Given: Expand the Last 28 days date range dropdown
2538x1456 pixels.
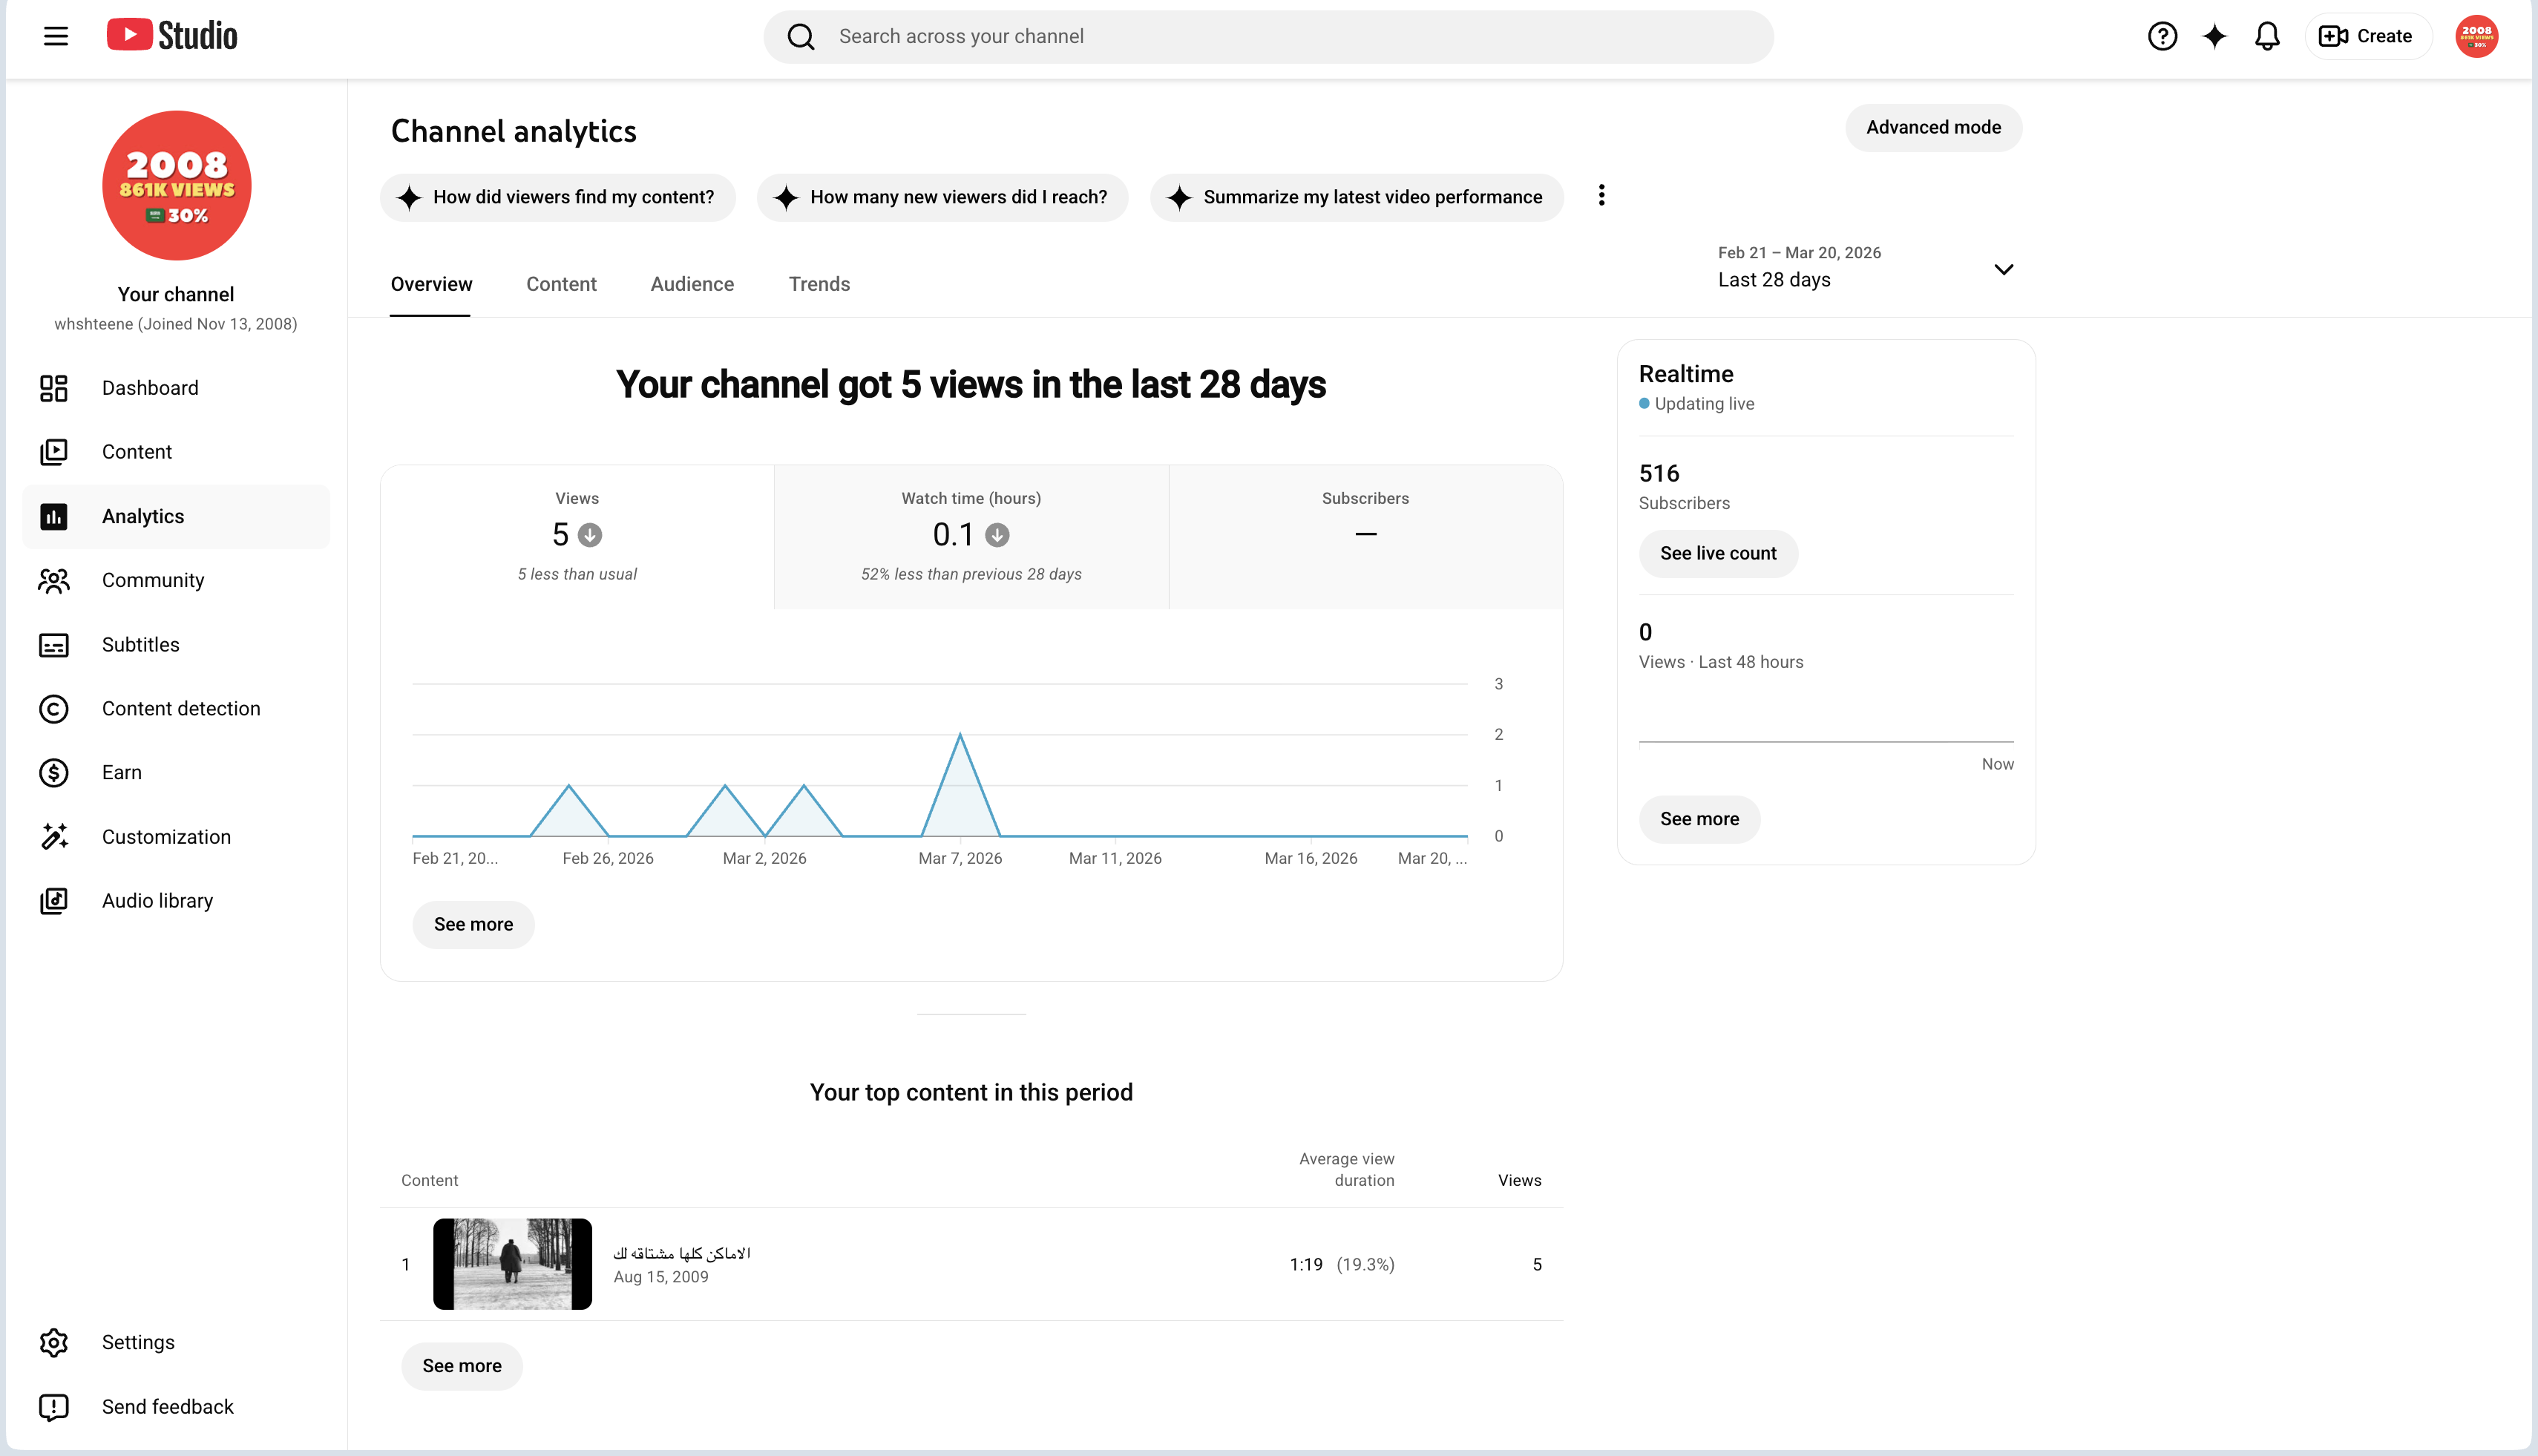Looking at the screenshot, I should pyautogui.click(x=1865, y=268).
